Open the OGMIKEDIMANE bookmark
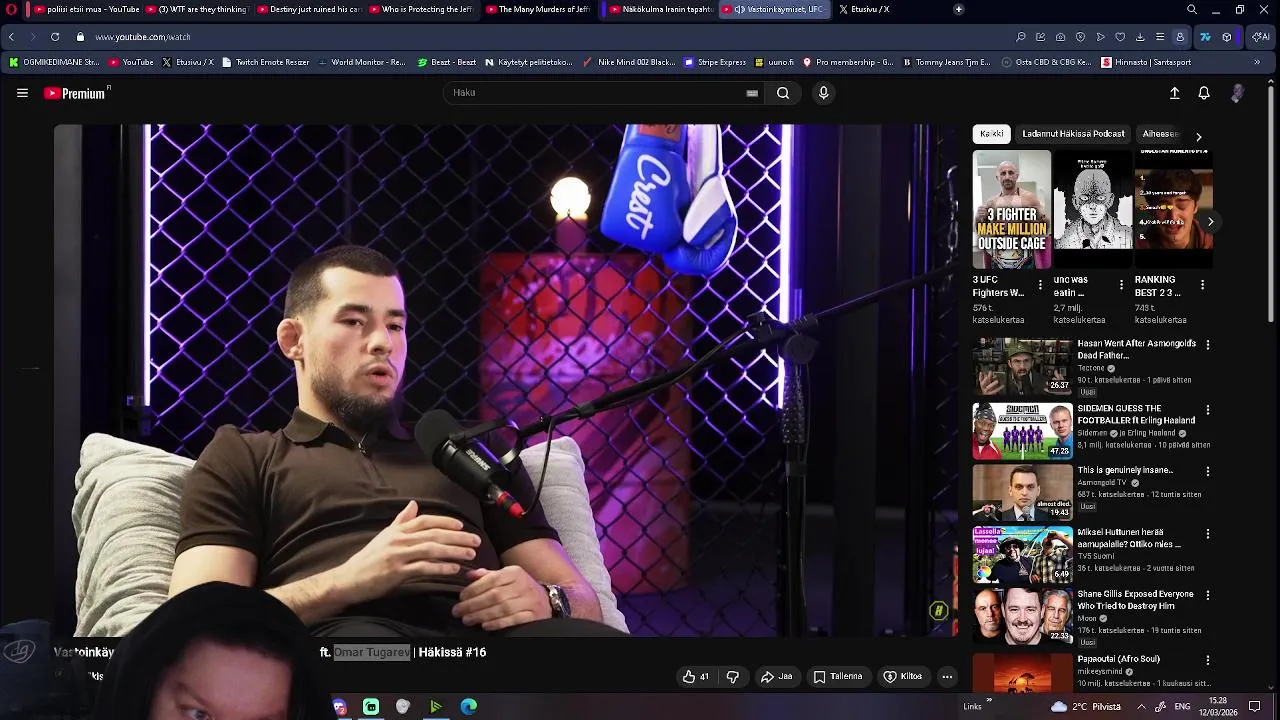 pyautogui.click(x=55, y=62)
